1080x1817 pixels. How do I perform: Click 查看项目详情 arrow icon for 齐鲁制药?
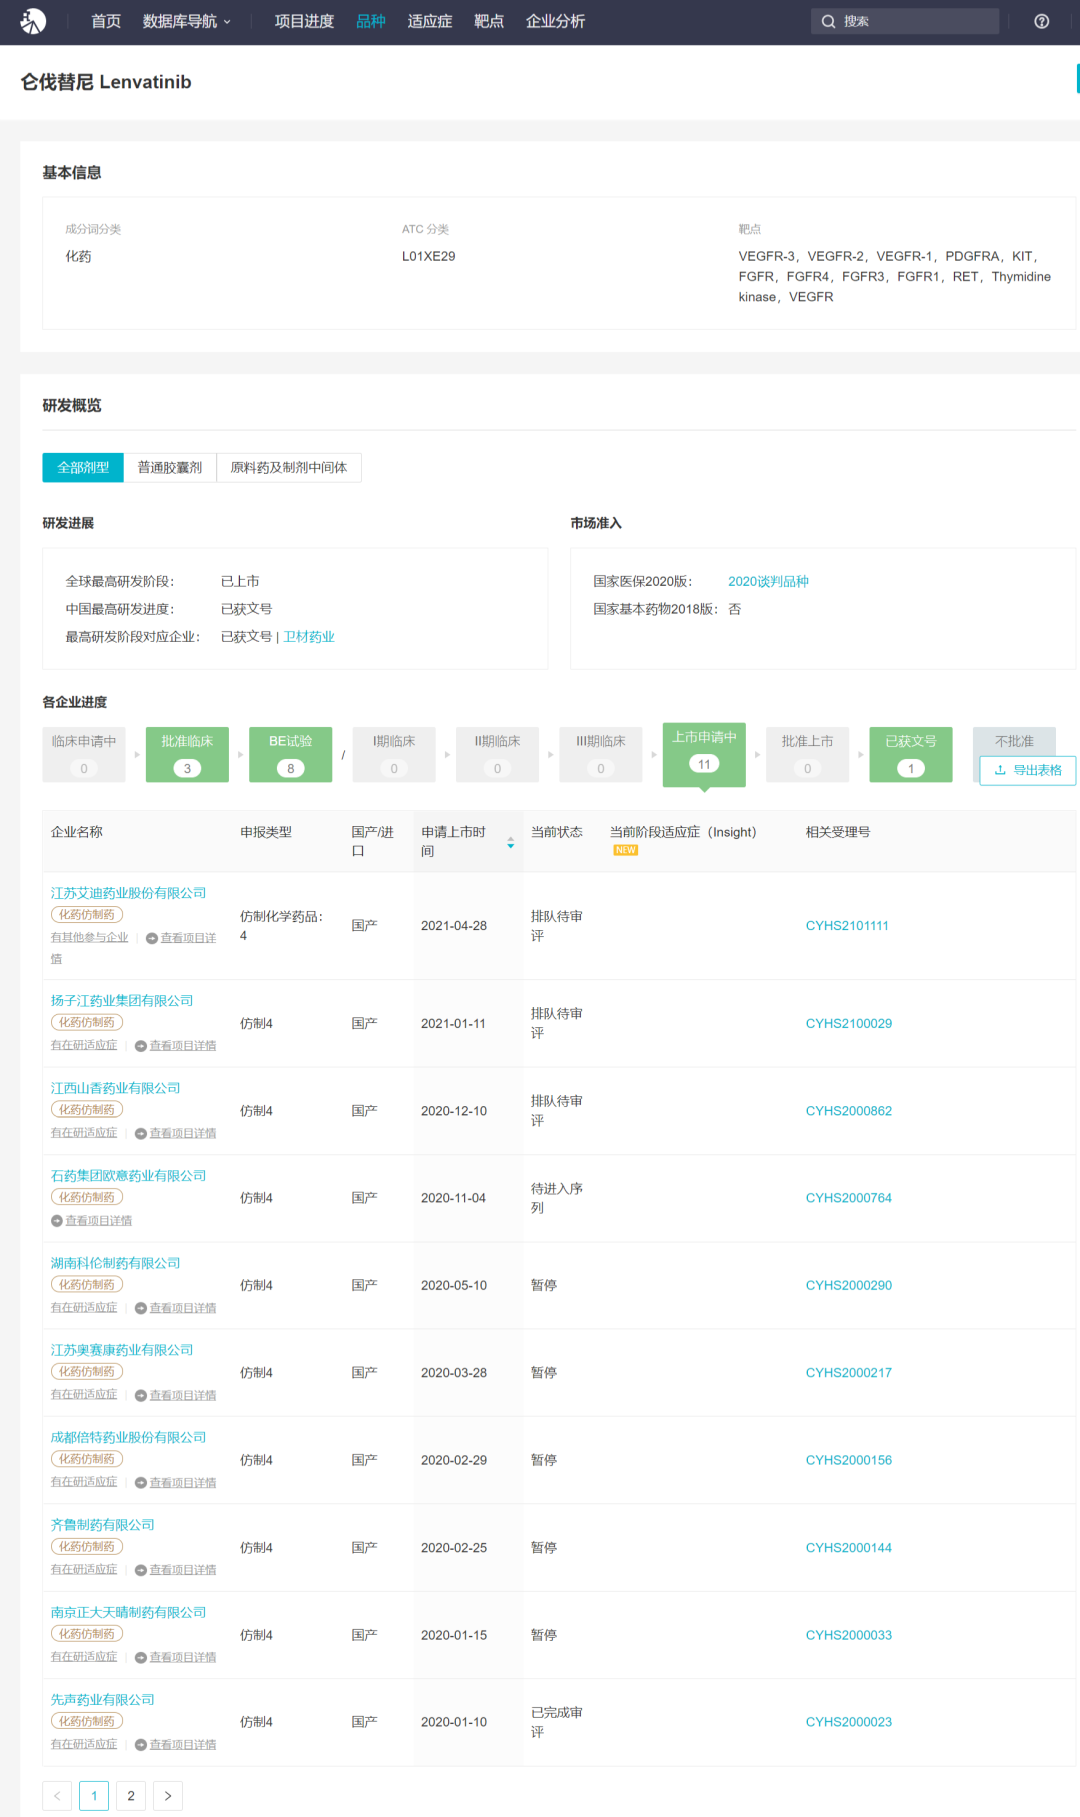(141, 1570)
